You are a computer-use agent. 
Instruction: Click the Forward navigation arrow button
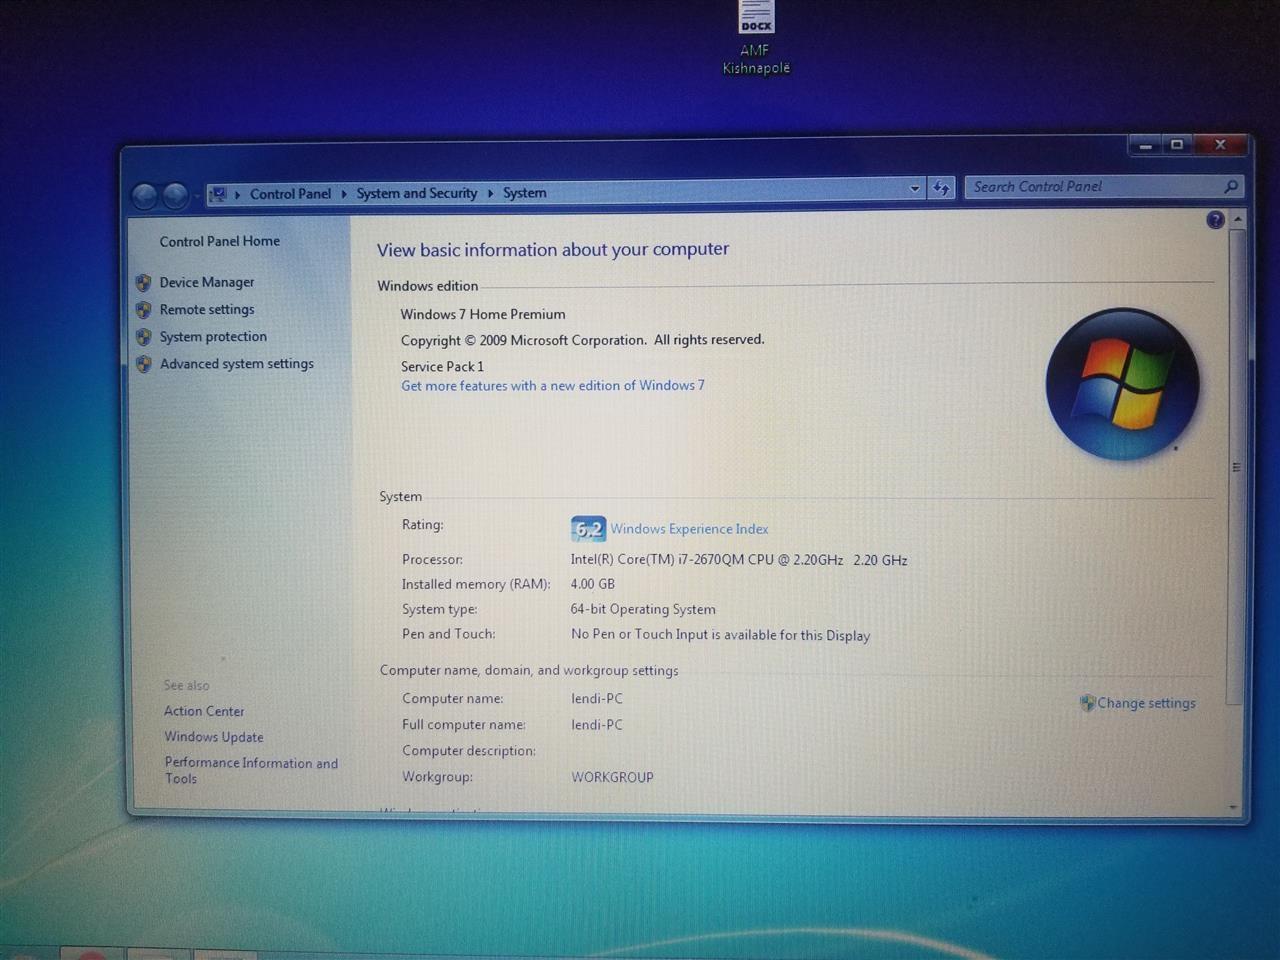pos(175,195)
